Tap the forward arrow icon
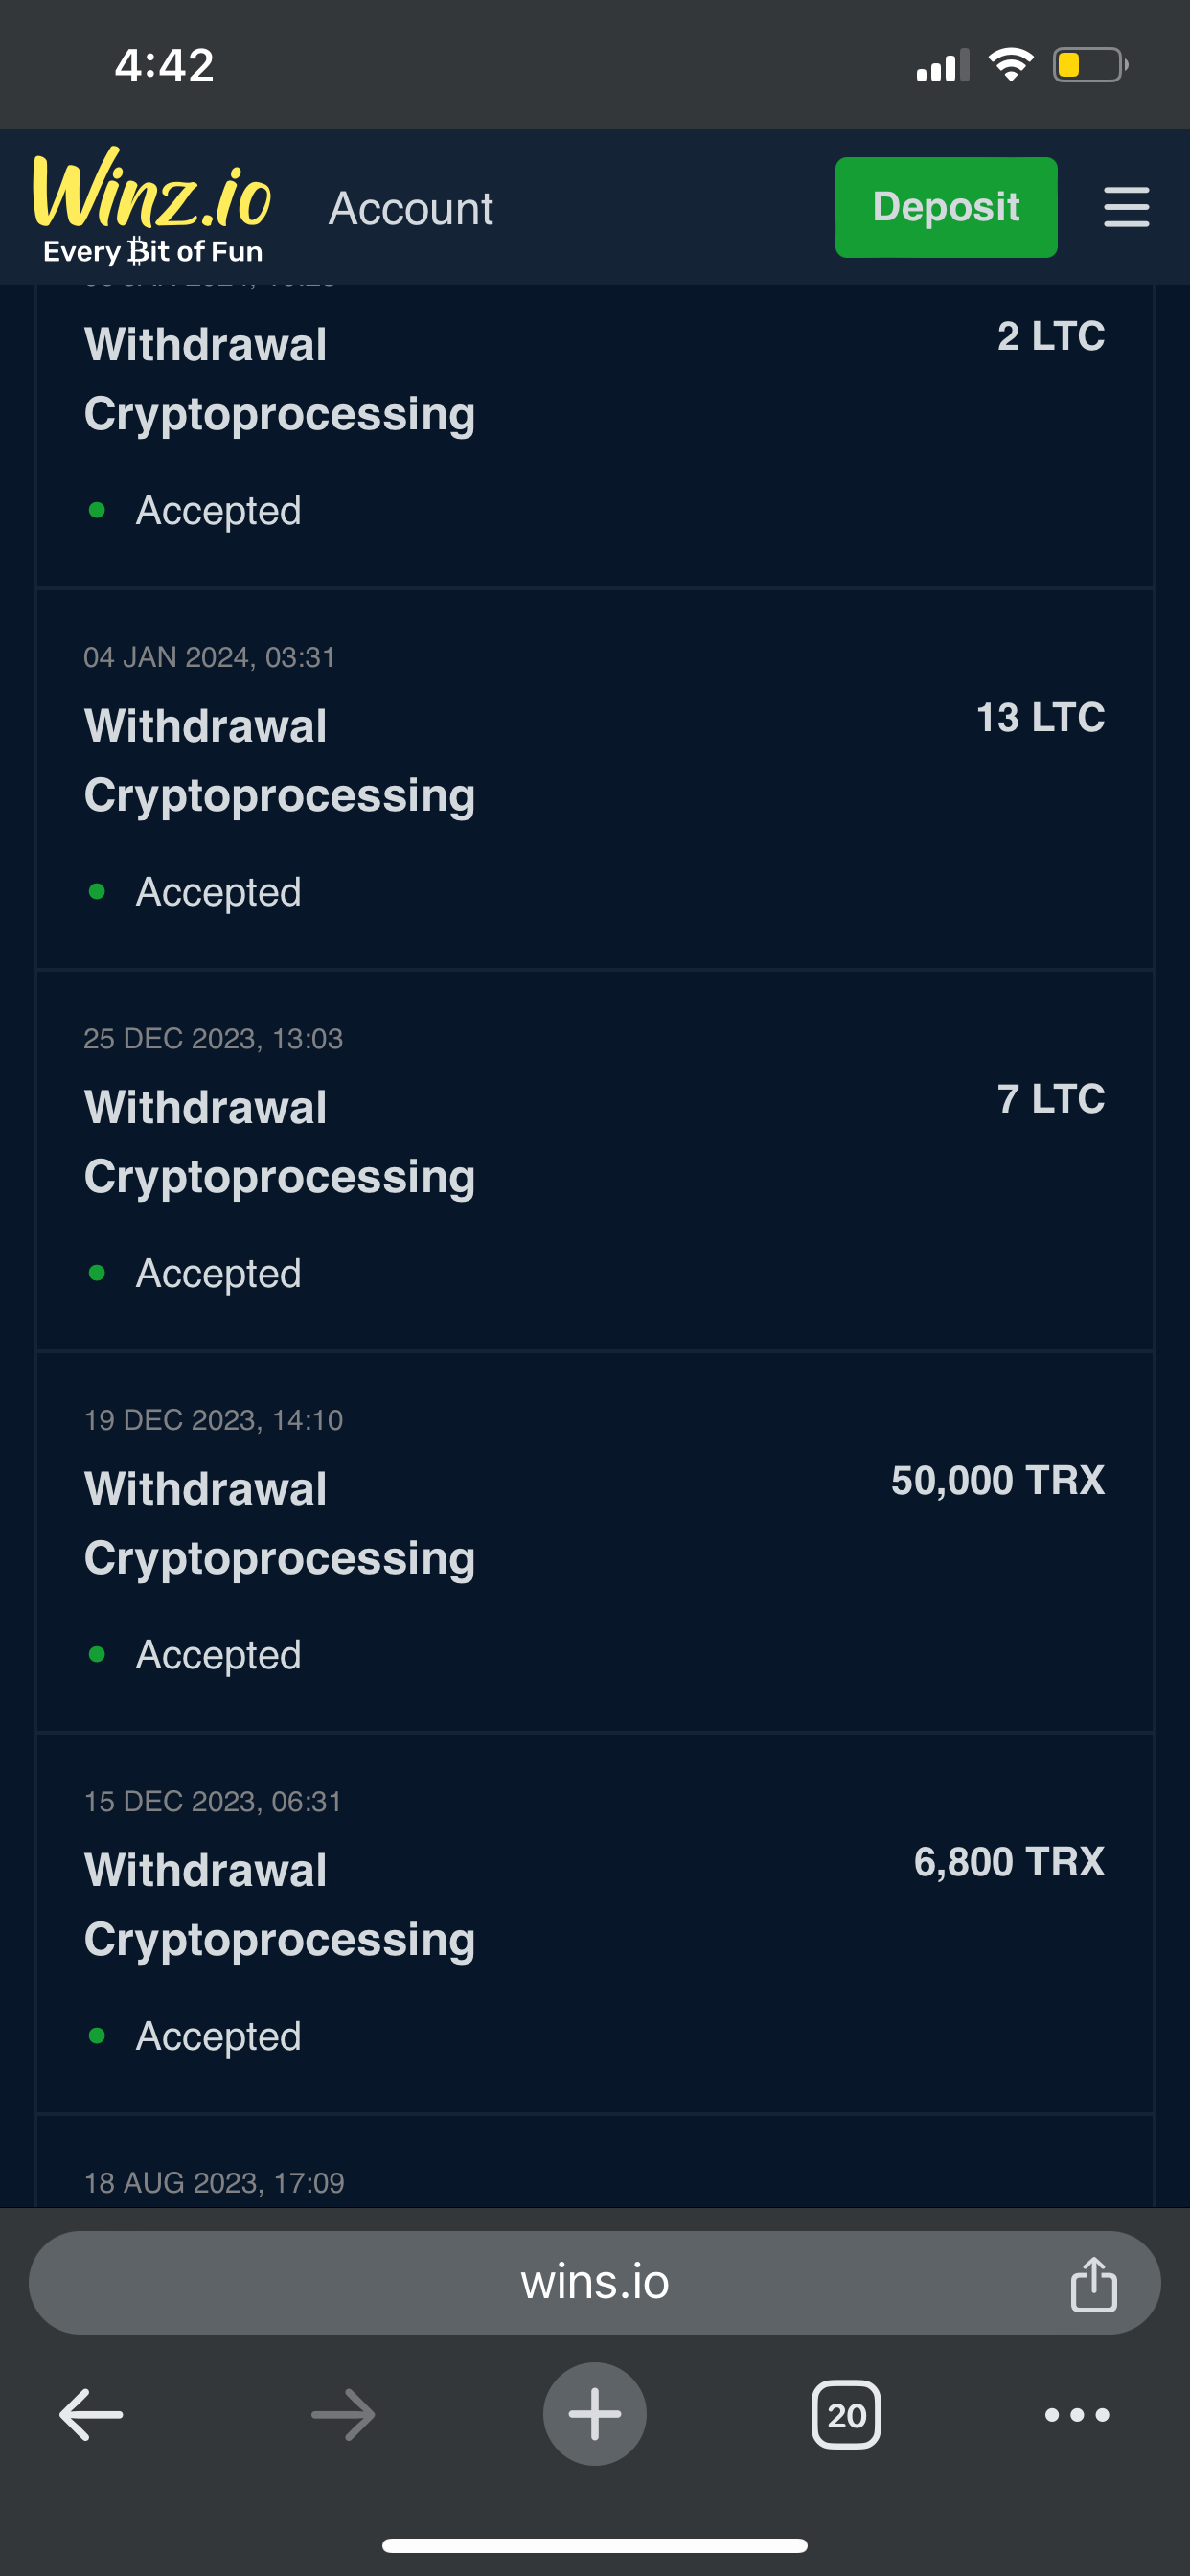Image resolution: width=1190 pixels, height=2576 pixels. pyautogui.click(x=343, y=2414)
